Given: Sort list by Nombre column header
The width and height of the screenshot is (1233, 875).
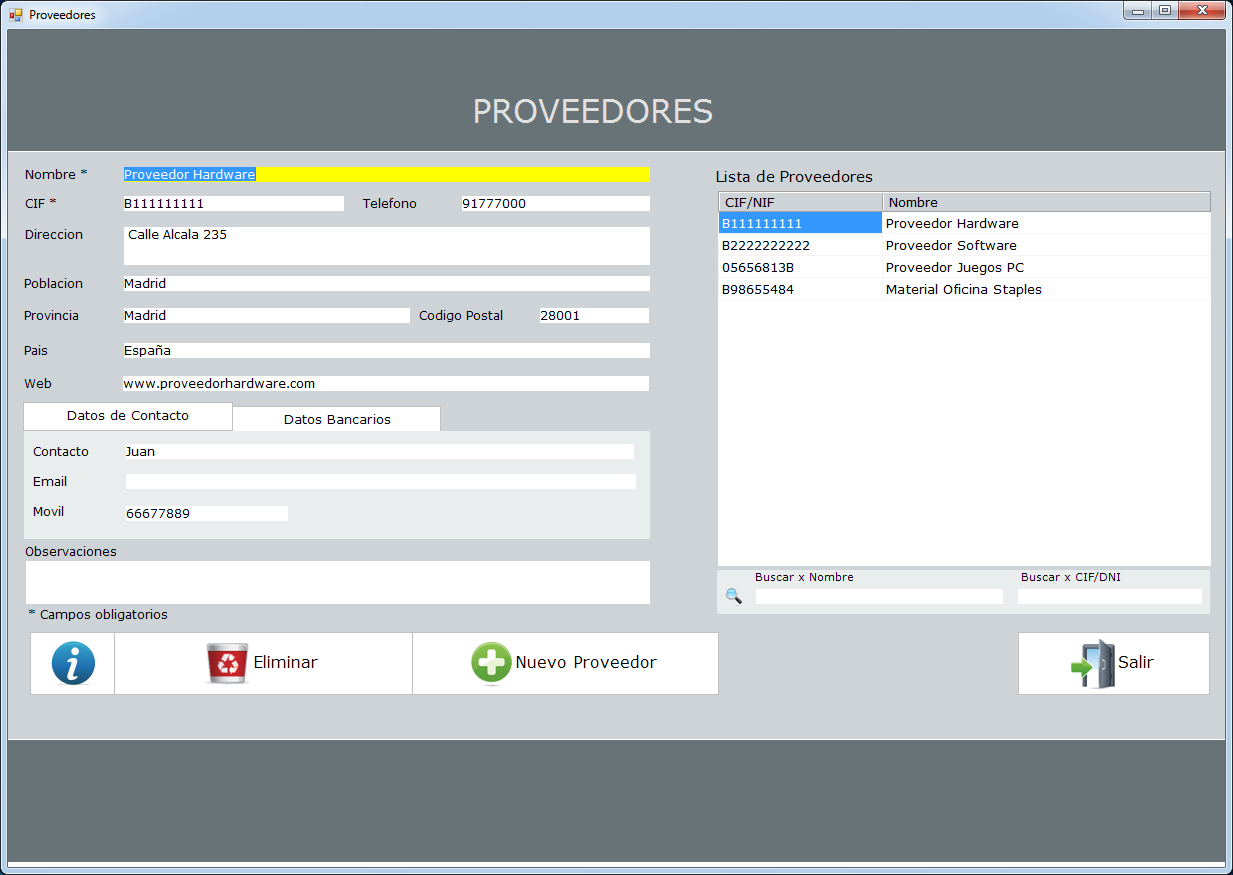Looking at the screenshot, I should 1046,202.
